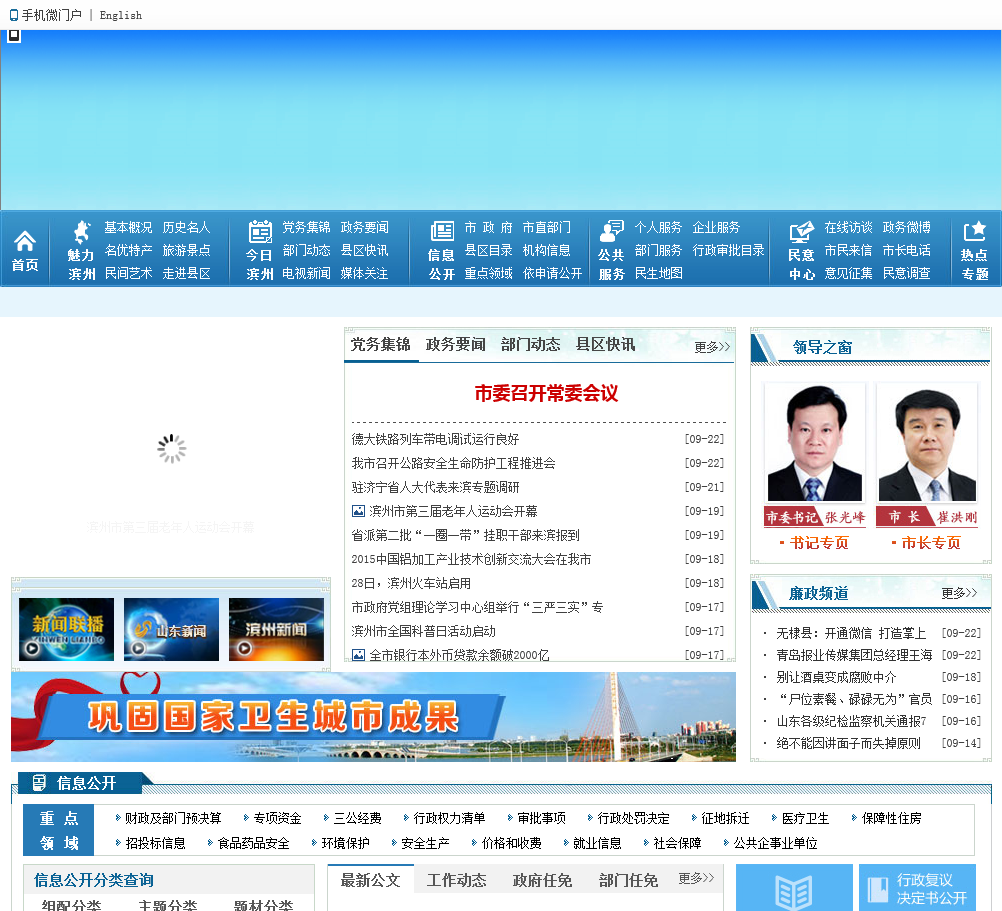Open 旅游景点 nav link
1002x911 pixels.
(187, 250)
